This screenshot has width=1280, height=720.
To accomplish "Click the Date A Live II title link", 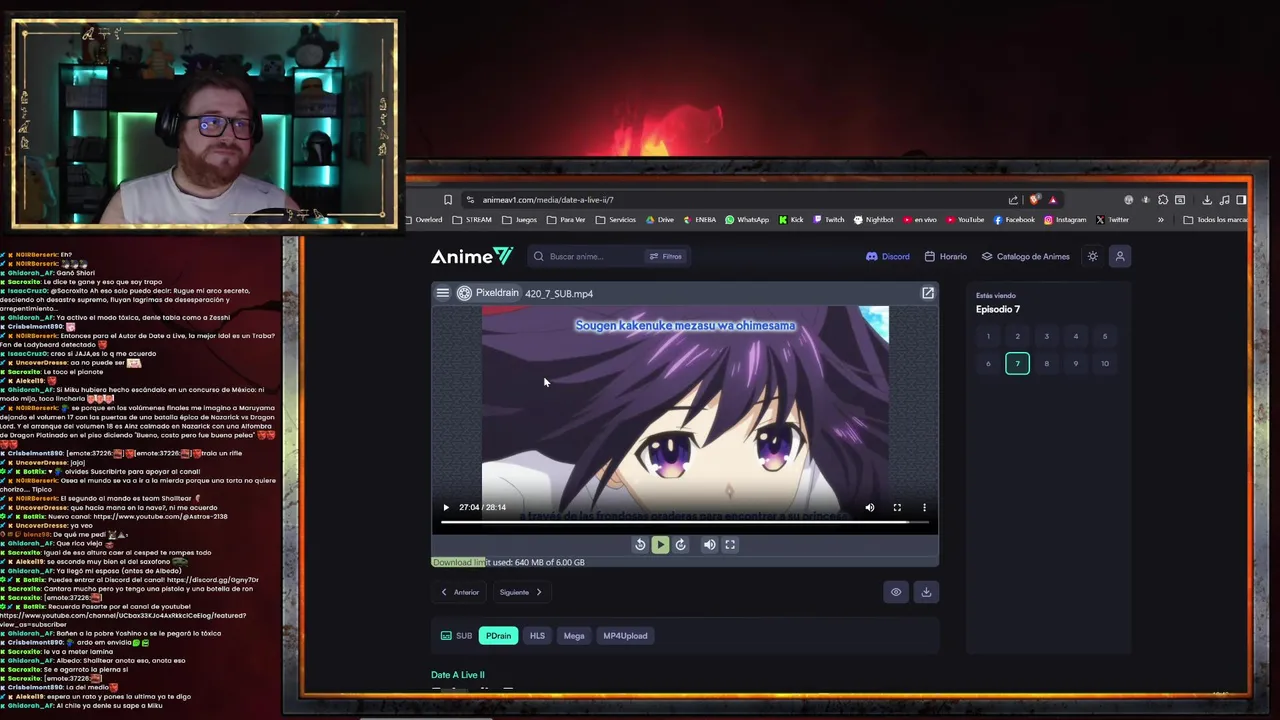I will (x=458, y=675).
